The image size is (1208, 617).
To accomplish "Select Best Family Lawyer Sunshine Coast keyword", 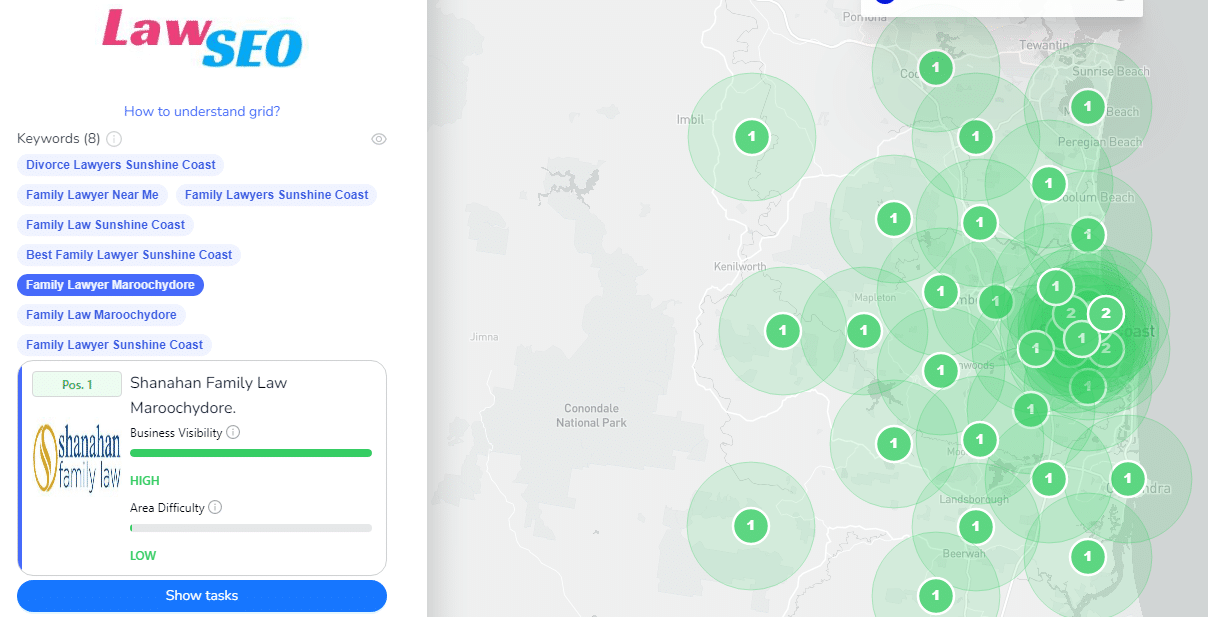I will point(129,255).
